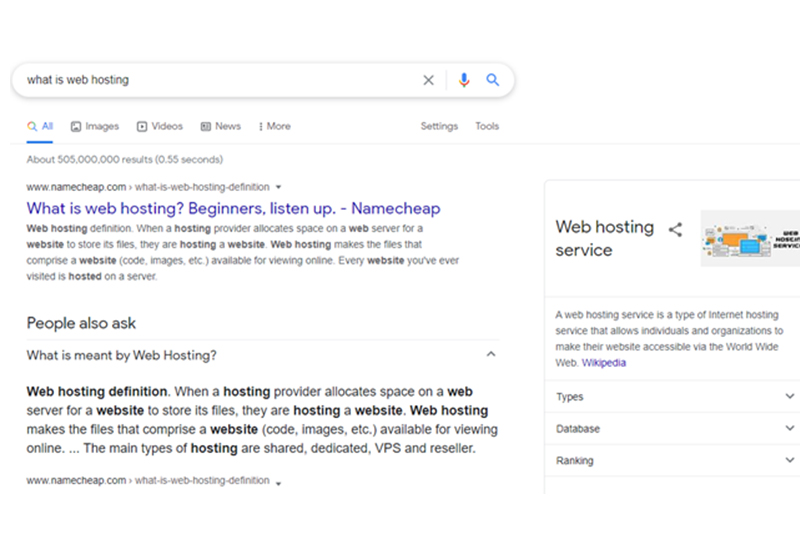Open the Images search tab
Screen dimensions: 800x542
pyautogui.click(x=95, y=127)
